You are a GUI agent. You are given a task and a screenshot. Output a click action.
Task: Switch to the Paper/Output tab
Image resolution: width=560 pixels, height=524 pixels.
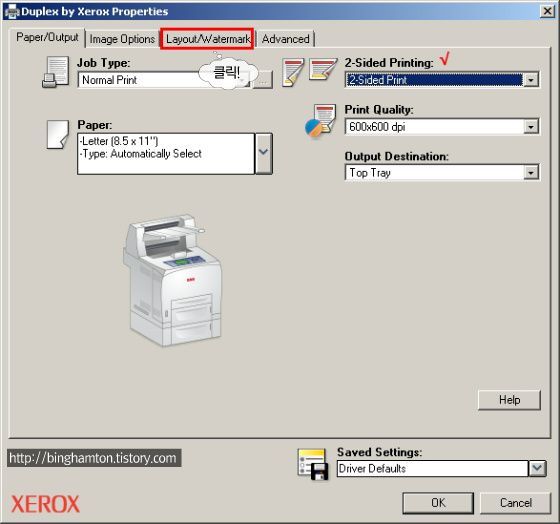47,37
